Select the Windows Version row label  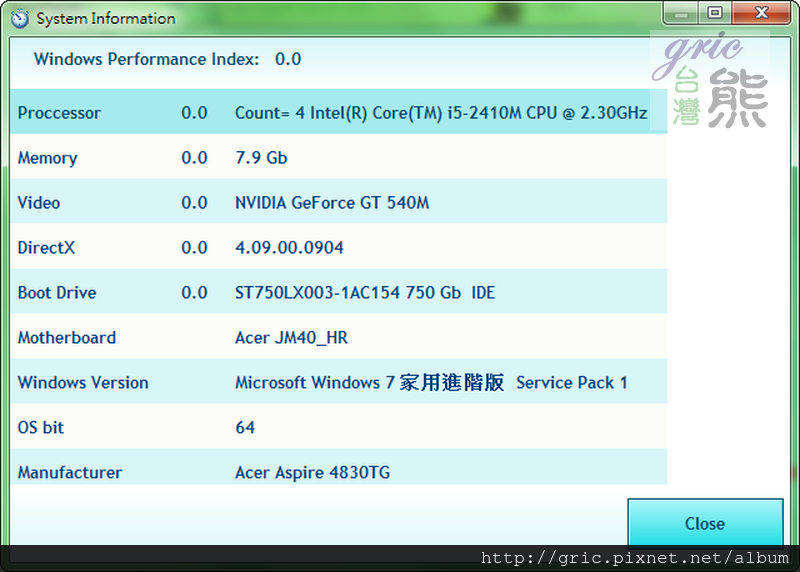pos(83,382)
